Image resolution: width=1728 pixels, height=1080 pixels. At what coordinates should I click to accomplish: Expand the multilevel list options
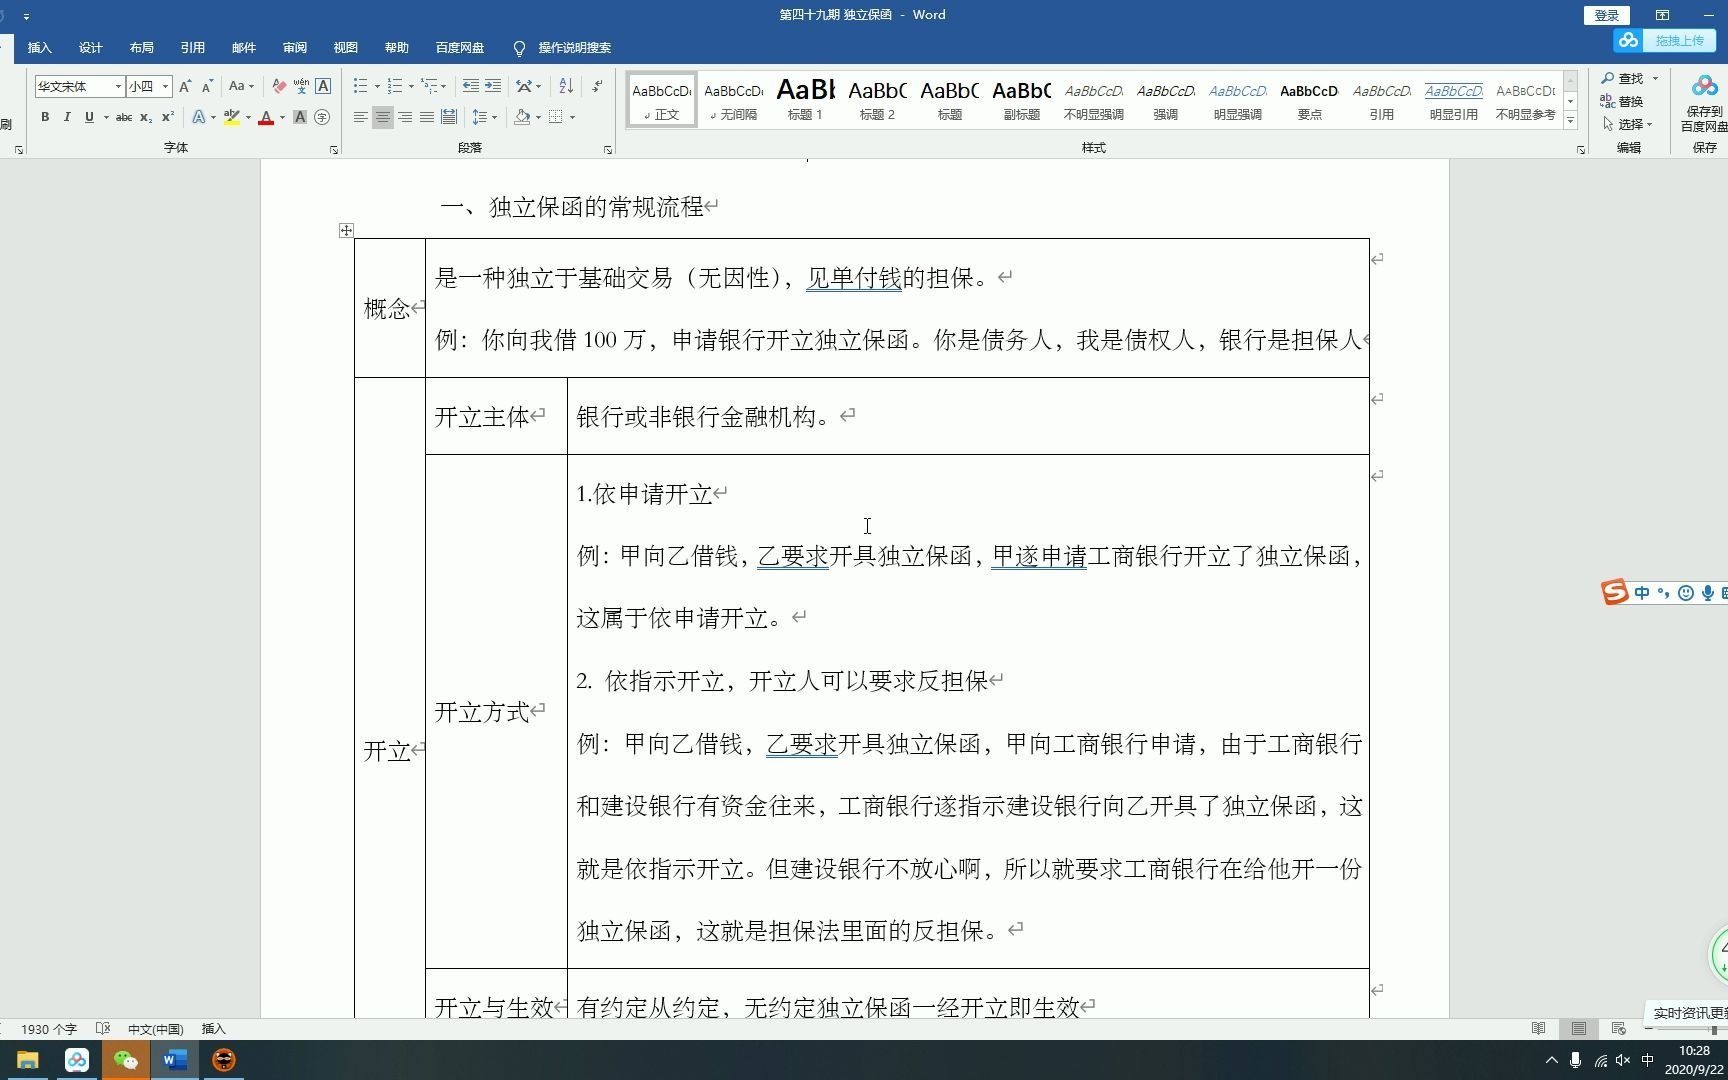[x=444, y=86]
